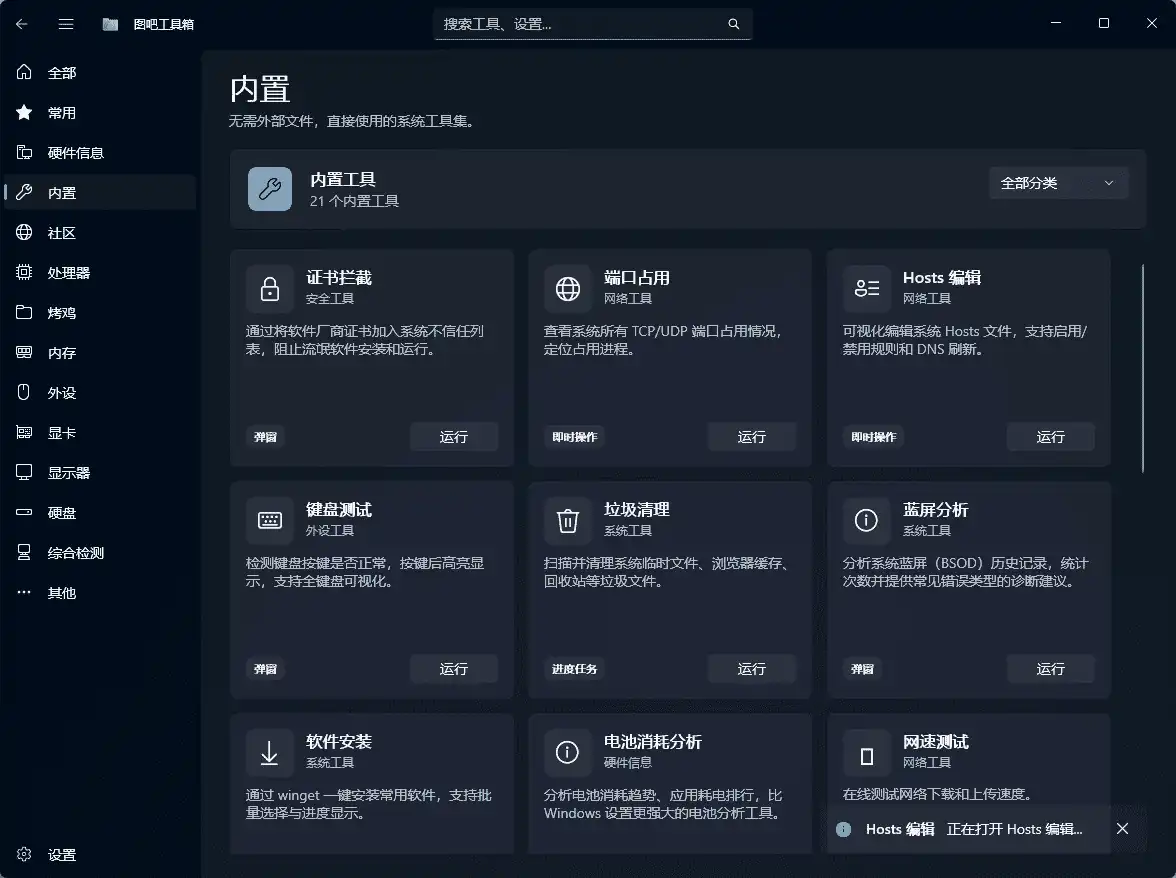Viewport: 1176px width, 878px height.
Task: Dismiss the Hosts 编辑 notification toast
Action: [1122, 829]
